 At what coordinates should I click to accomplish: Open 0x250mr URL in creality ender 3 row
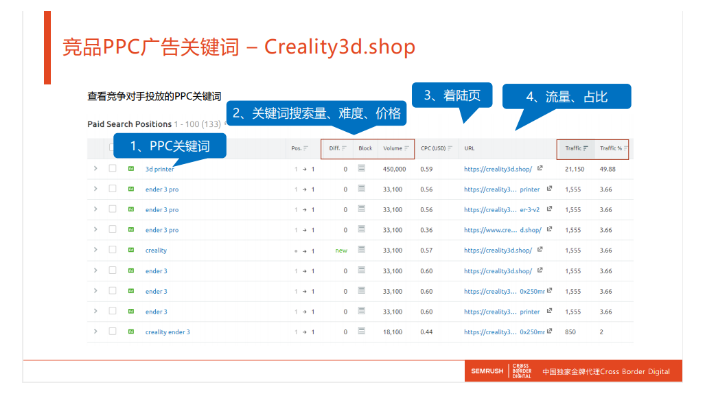pos(504,332)
